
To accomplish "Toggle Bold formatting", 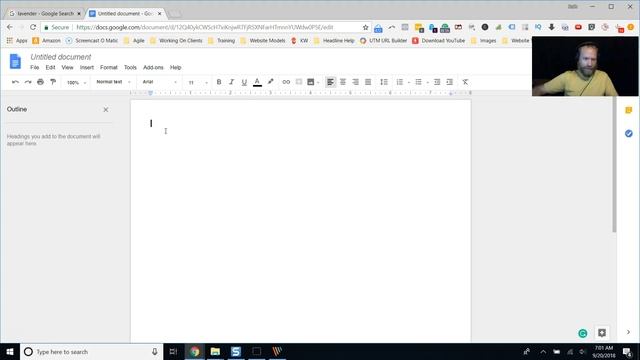I will click(x=219, y=82).
